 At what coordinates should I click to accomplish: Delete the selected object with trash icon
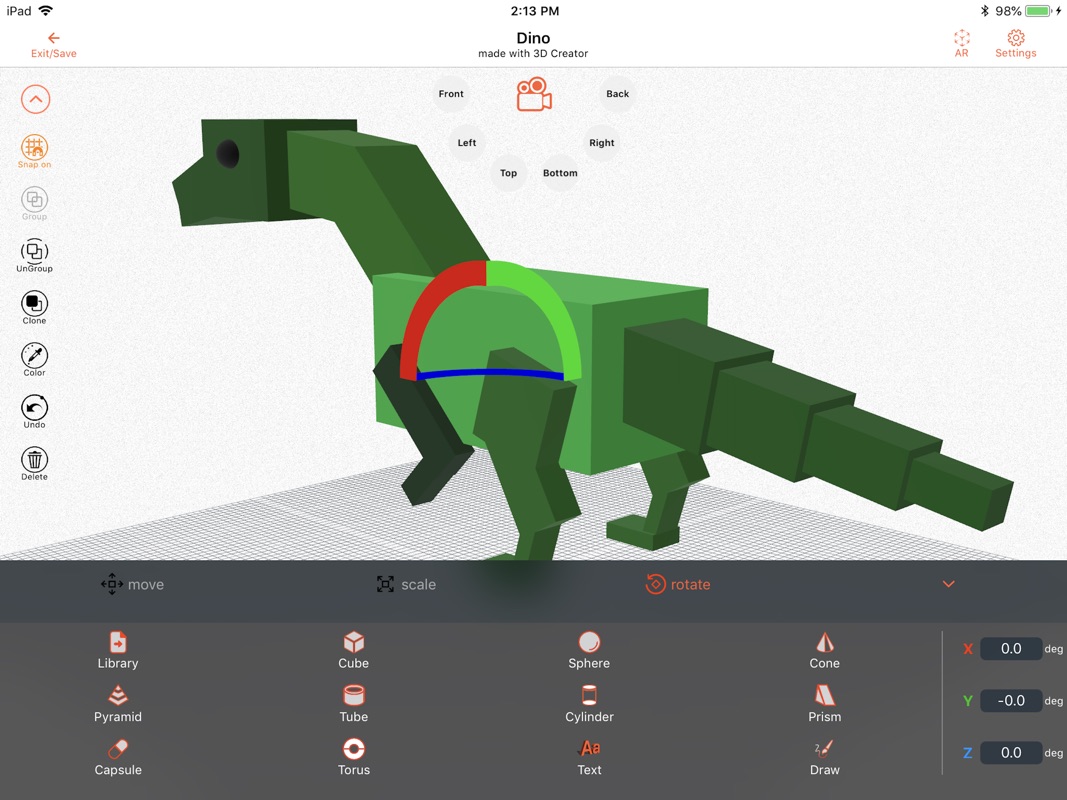click(35, 464)
